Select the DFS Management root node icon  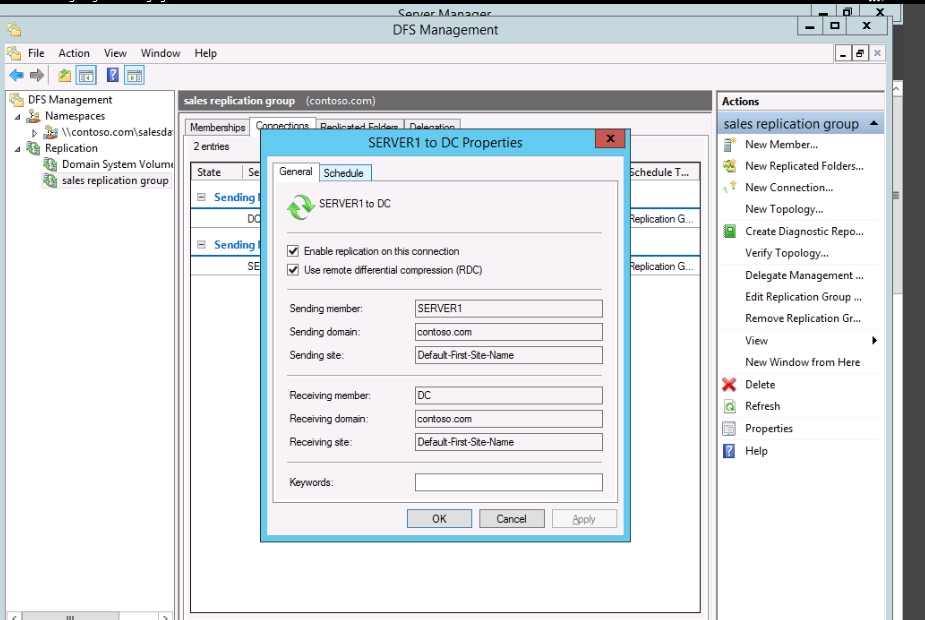coord(17,100)
